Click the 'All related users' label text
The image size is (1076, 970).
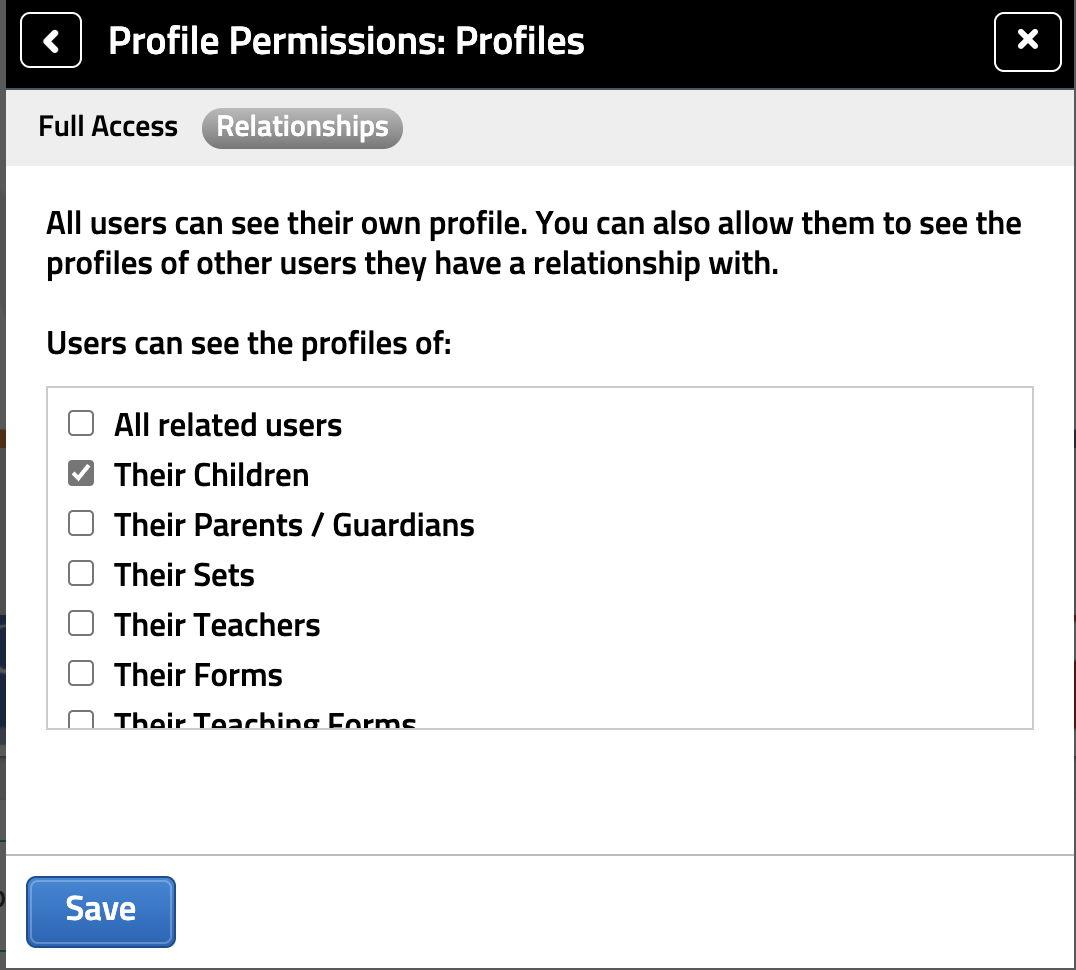[228, 425]
